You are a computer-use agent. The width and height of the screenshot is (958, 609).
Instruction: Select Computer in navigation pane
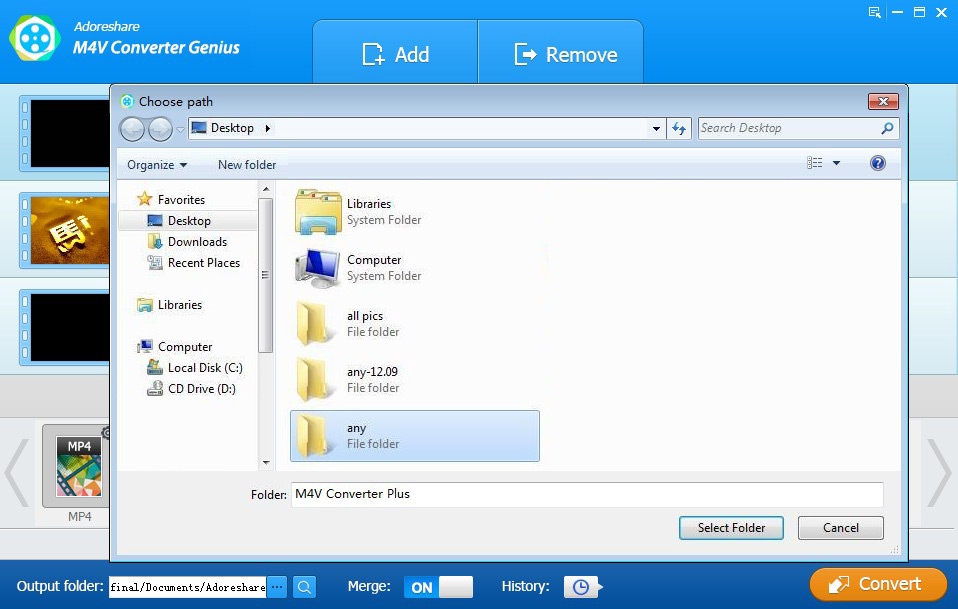coord(175,346)
